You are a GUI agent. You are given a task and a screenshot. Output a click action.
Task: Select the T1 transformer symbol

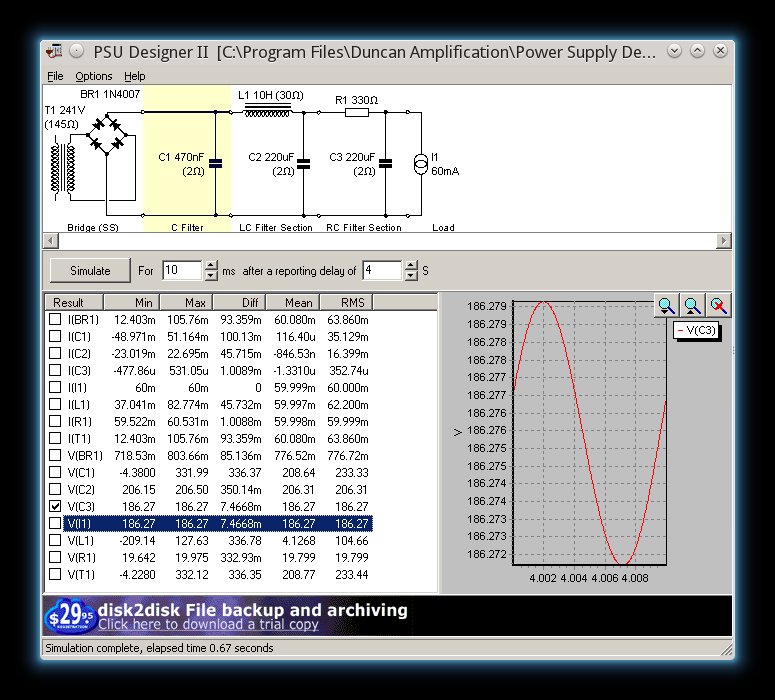[x=63, y=168]
